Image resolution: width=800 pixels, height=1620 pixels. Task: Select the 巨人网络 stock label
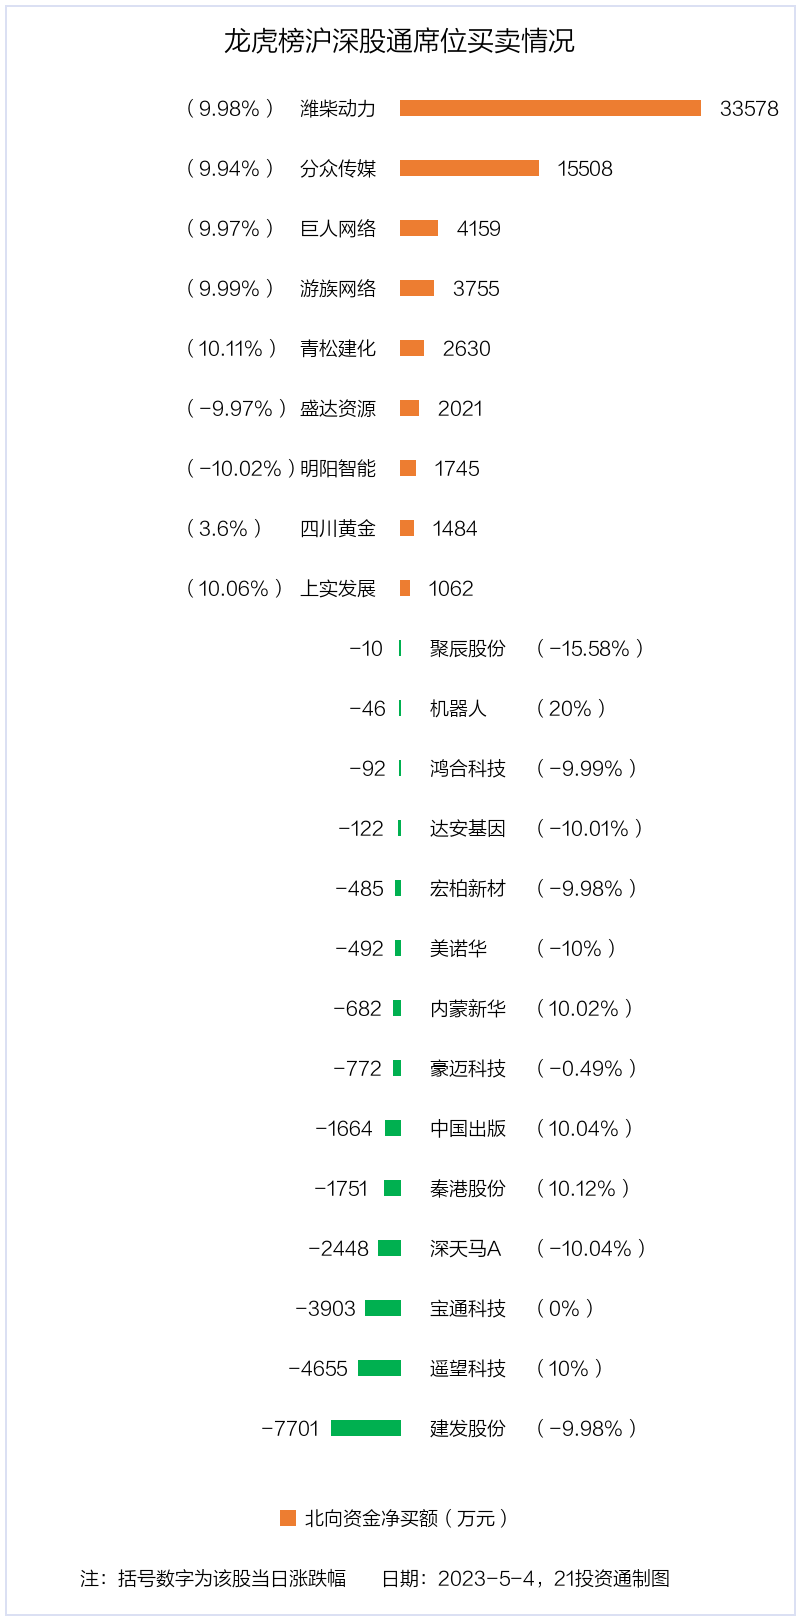(338, 228)
